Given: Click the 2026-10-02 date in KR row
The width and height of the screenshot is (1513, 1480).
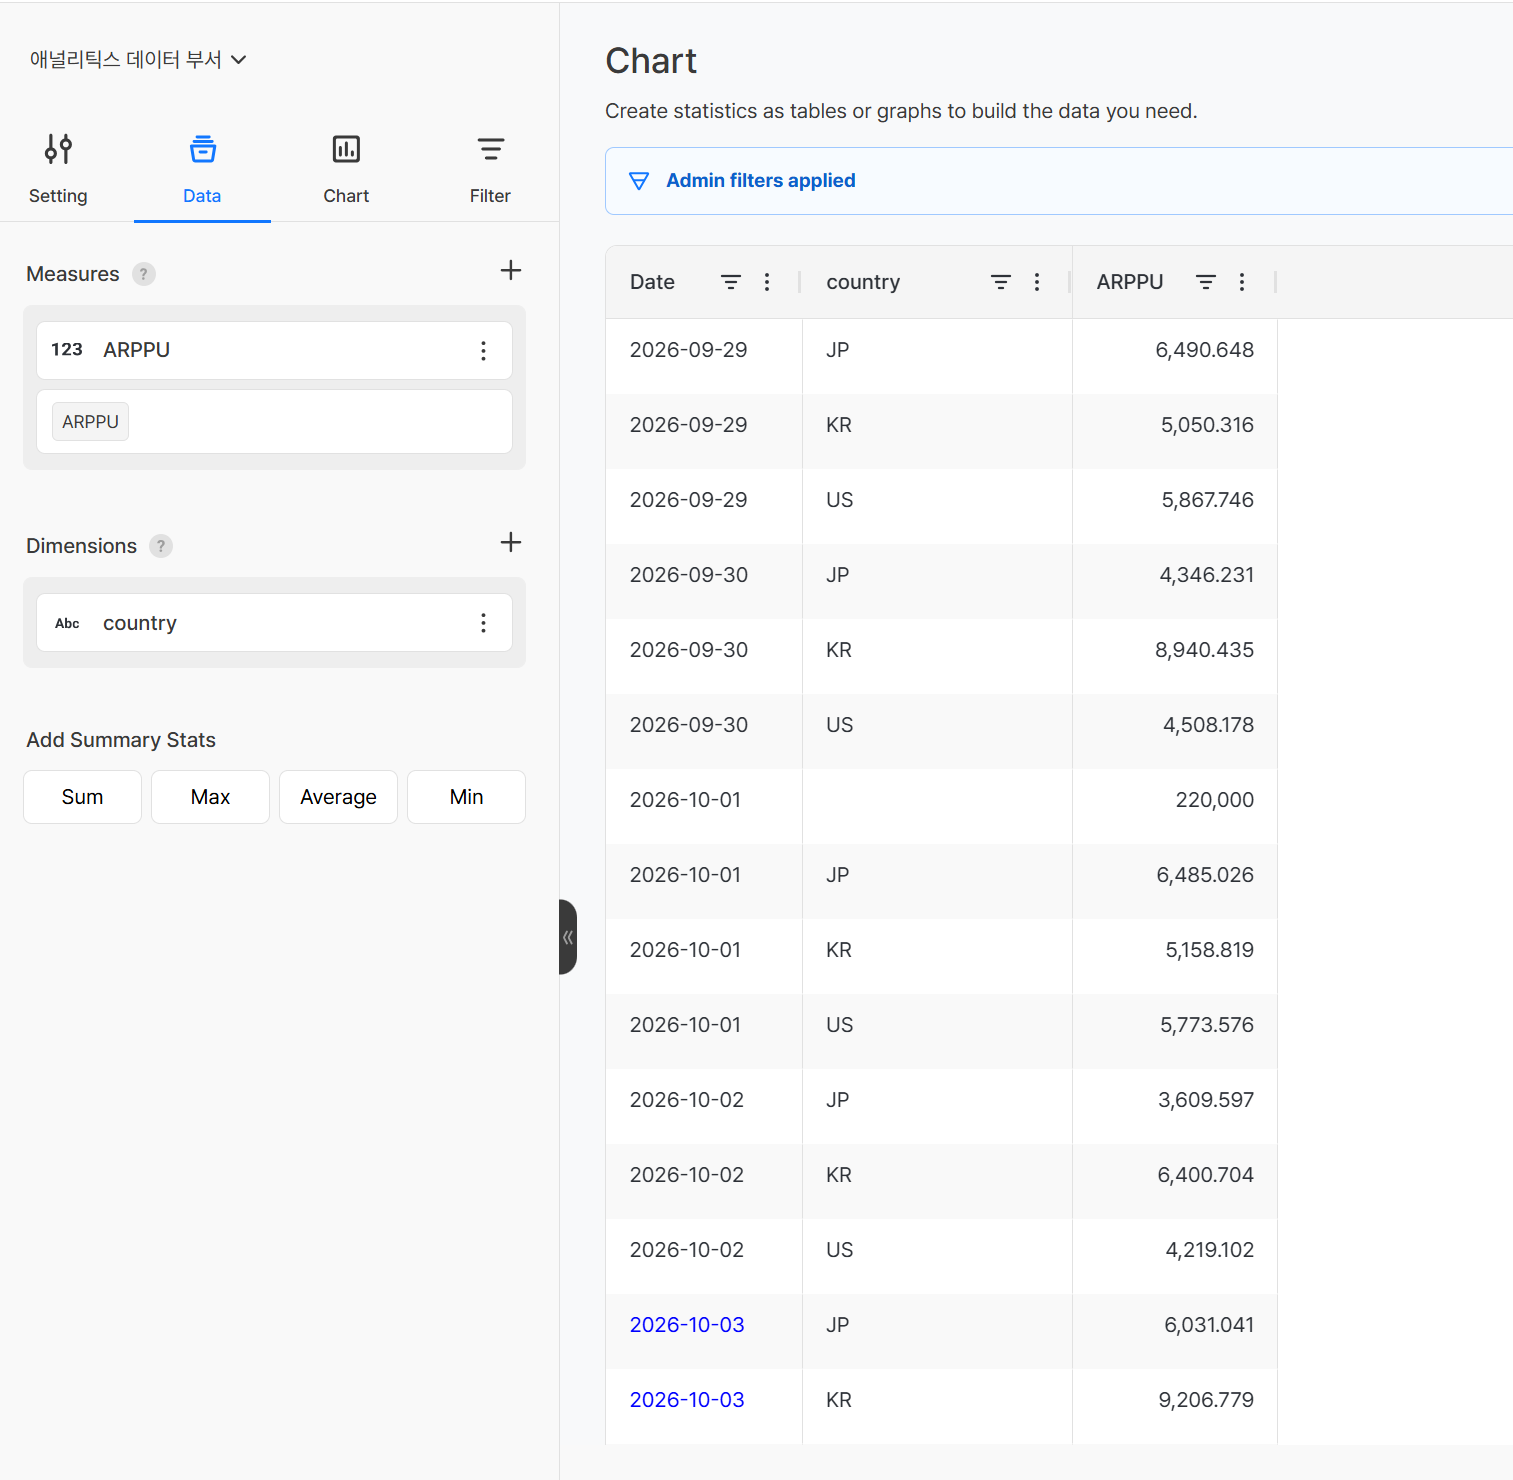Looking at the screenshot, I should [x=687, y=1175].
